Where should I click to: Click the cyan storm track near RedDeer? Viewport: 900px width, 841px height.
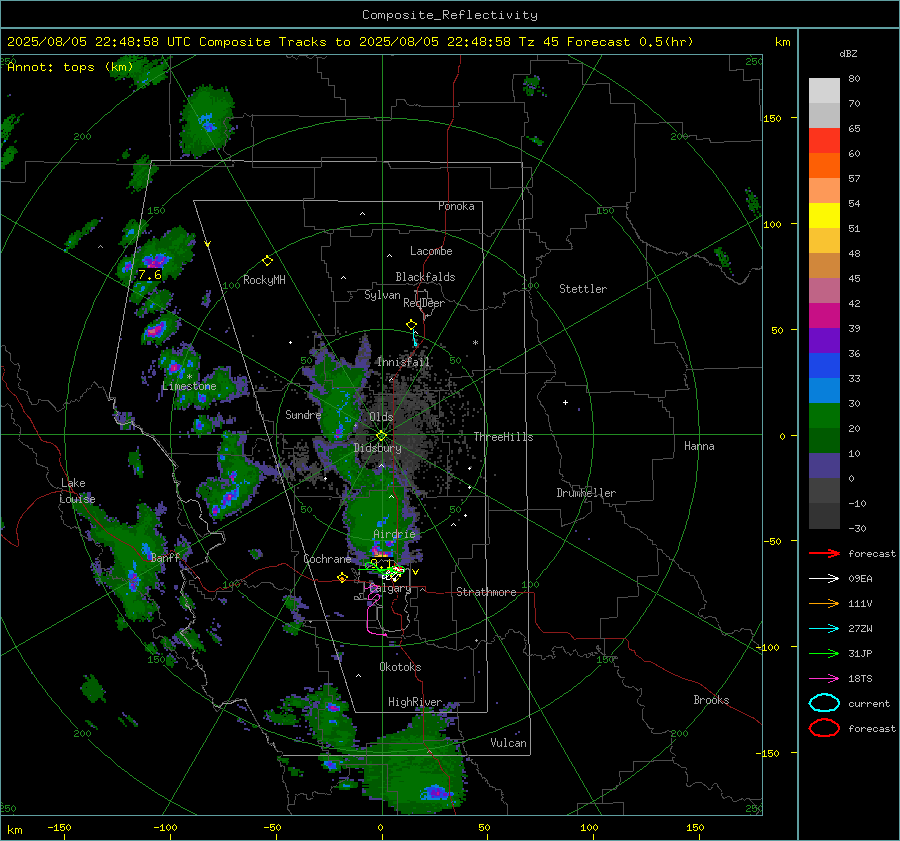(414, 338)
